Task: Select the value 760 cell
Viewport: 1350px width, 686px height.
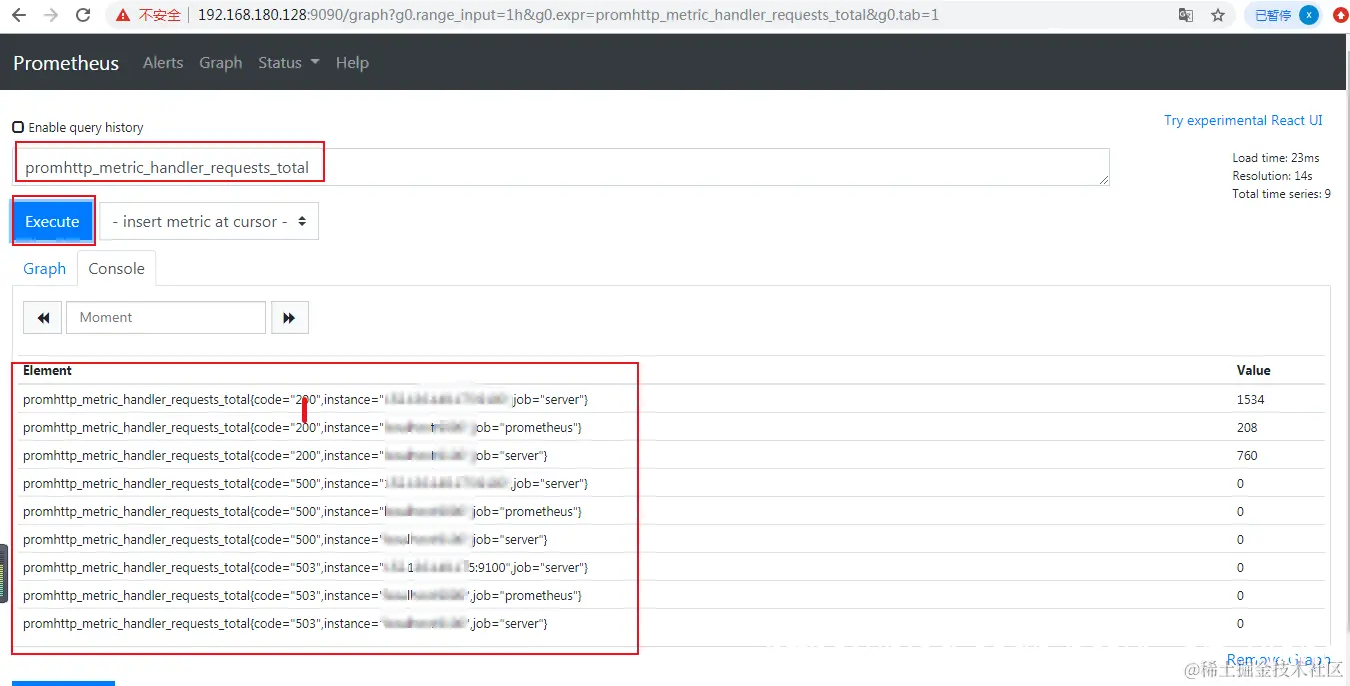Action: pyautogui.click(x=1247, y=455)
